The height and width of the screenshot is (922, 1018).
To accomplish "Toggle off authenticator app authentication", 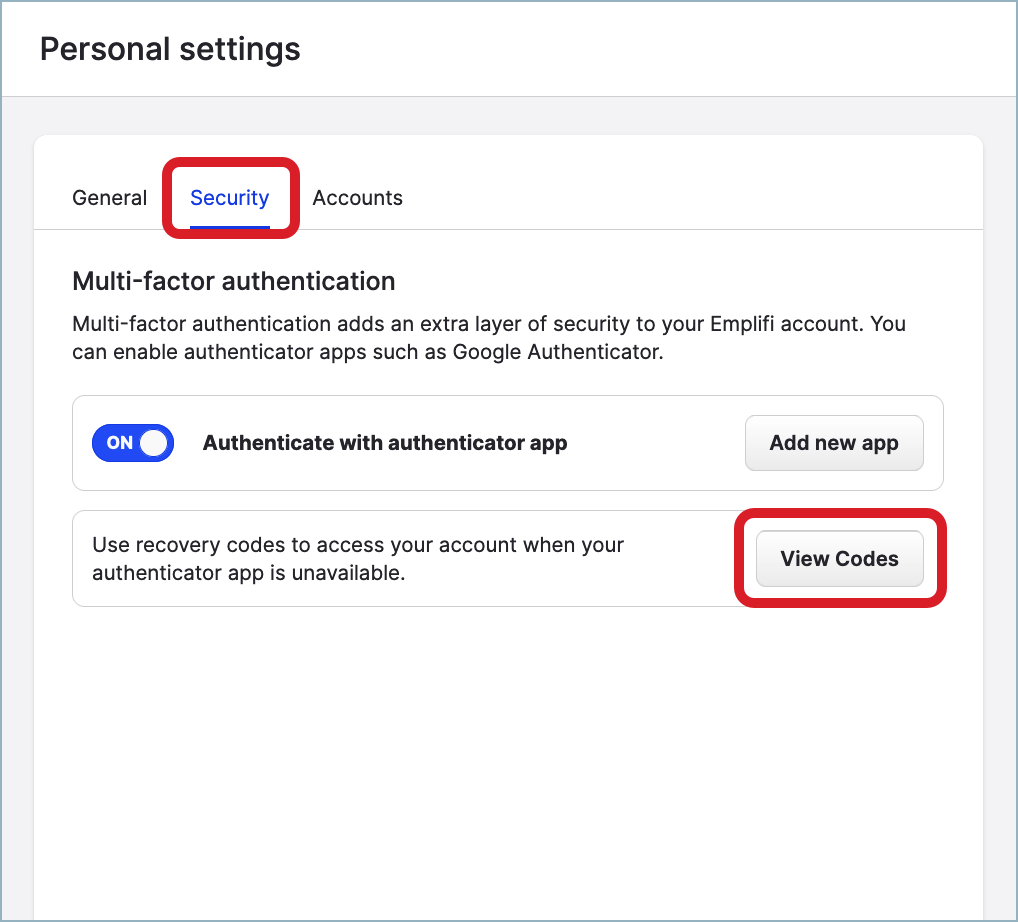I will click(132, 442).
